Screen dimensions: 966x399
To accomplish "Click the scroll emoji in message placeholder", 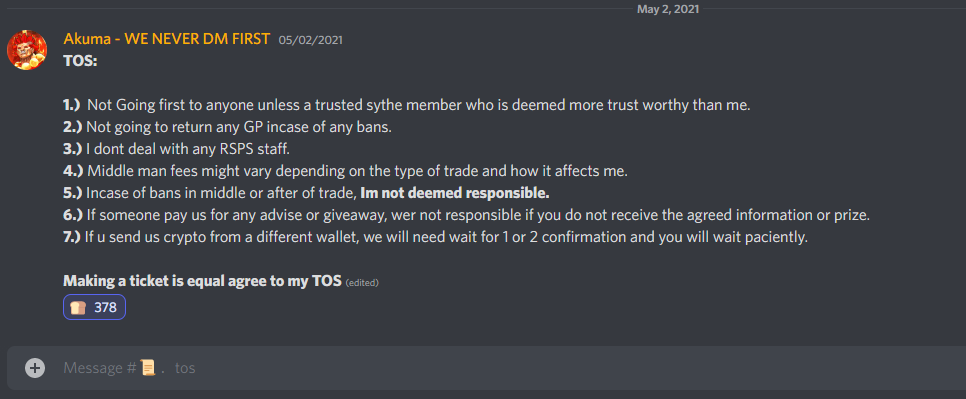I will click(x=148, y=368).
